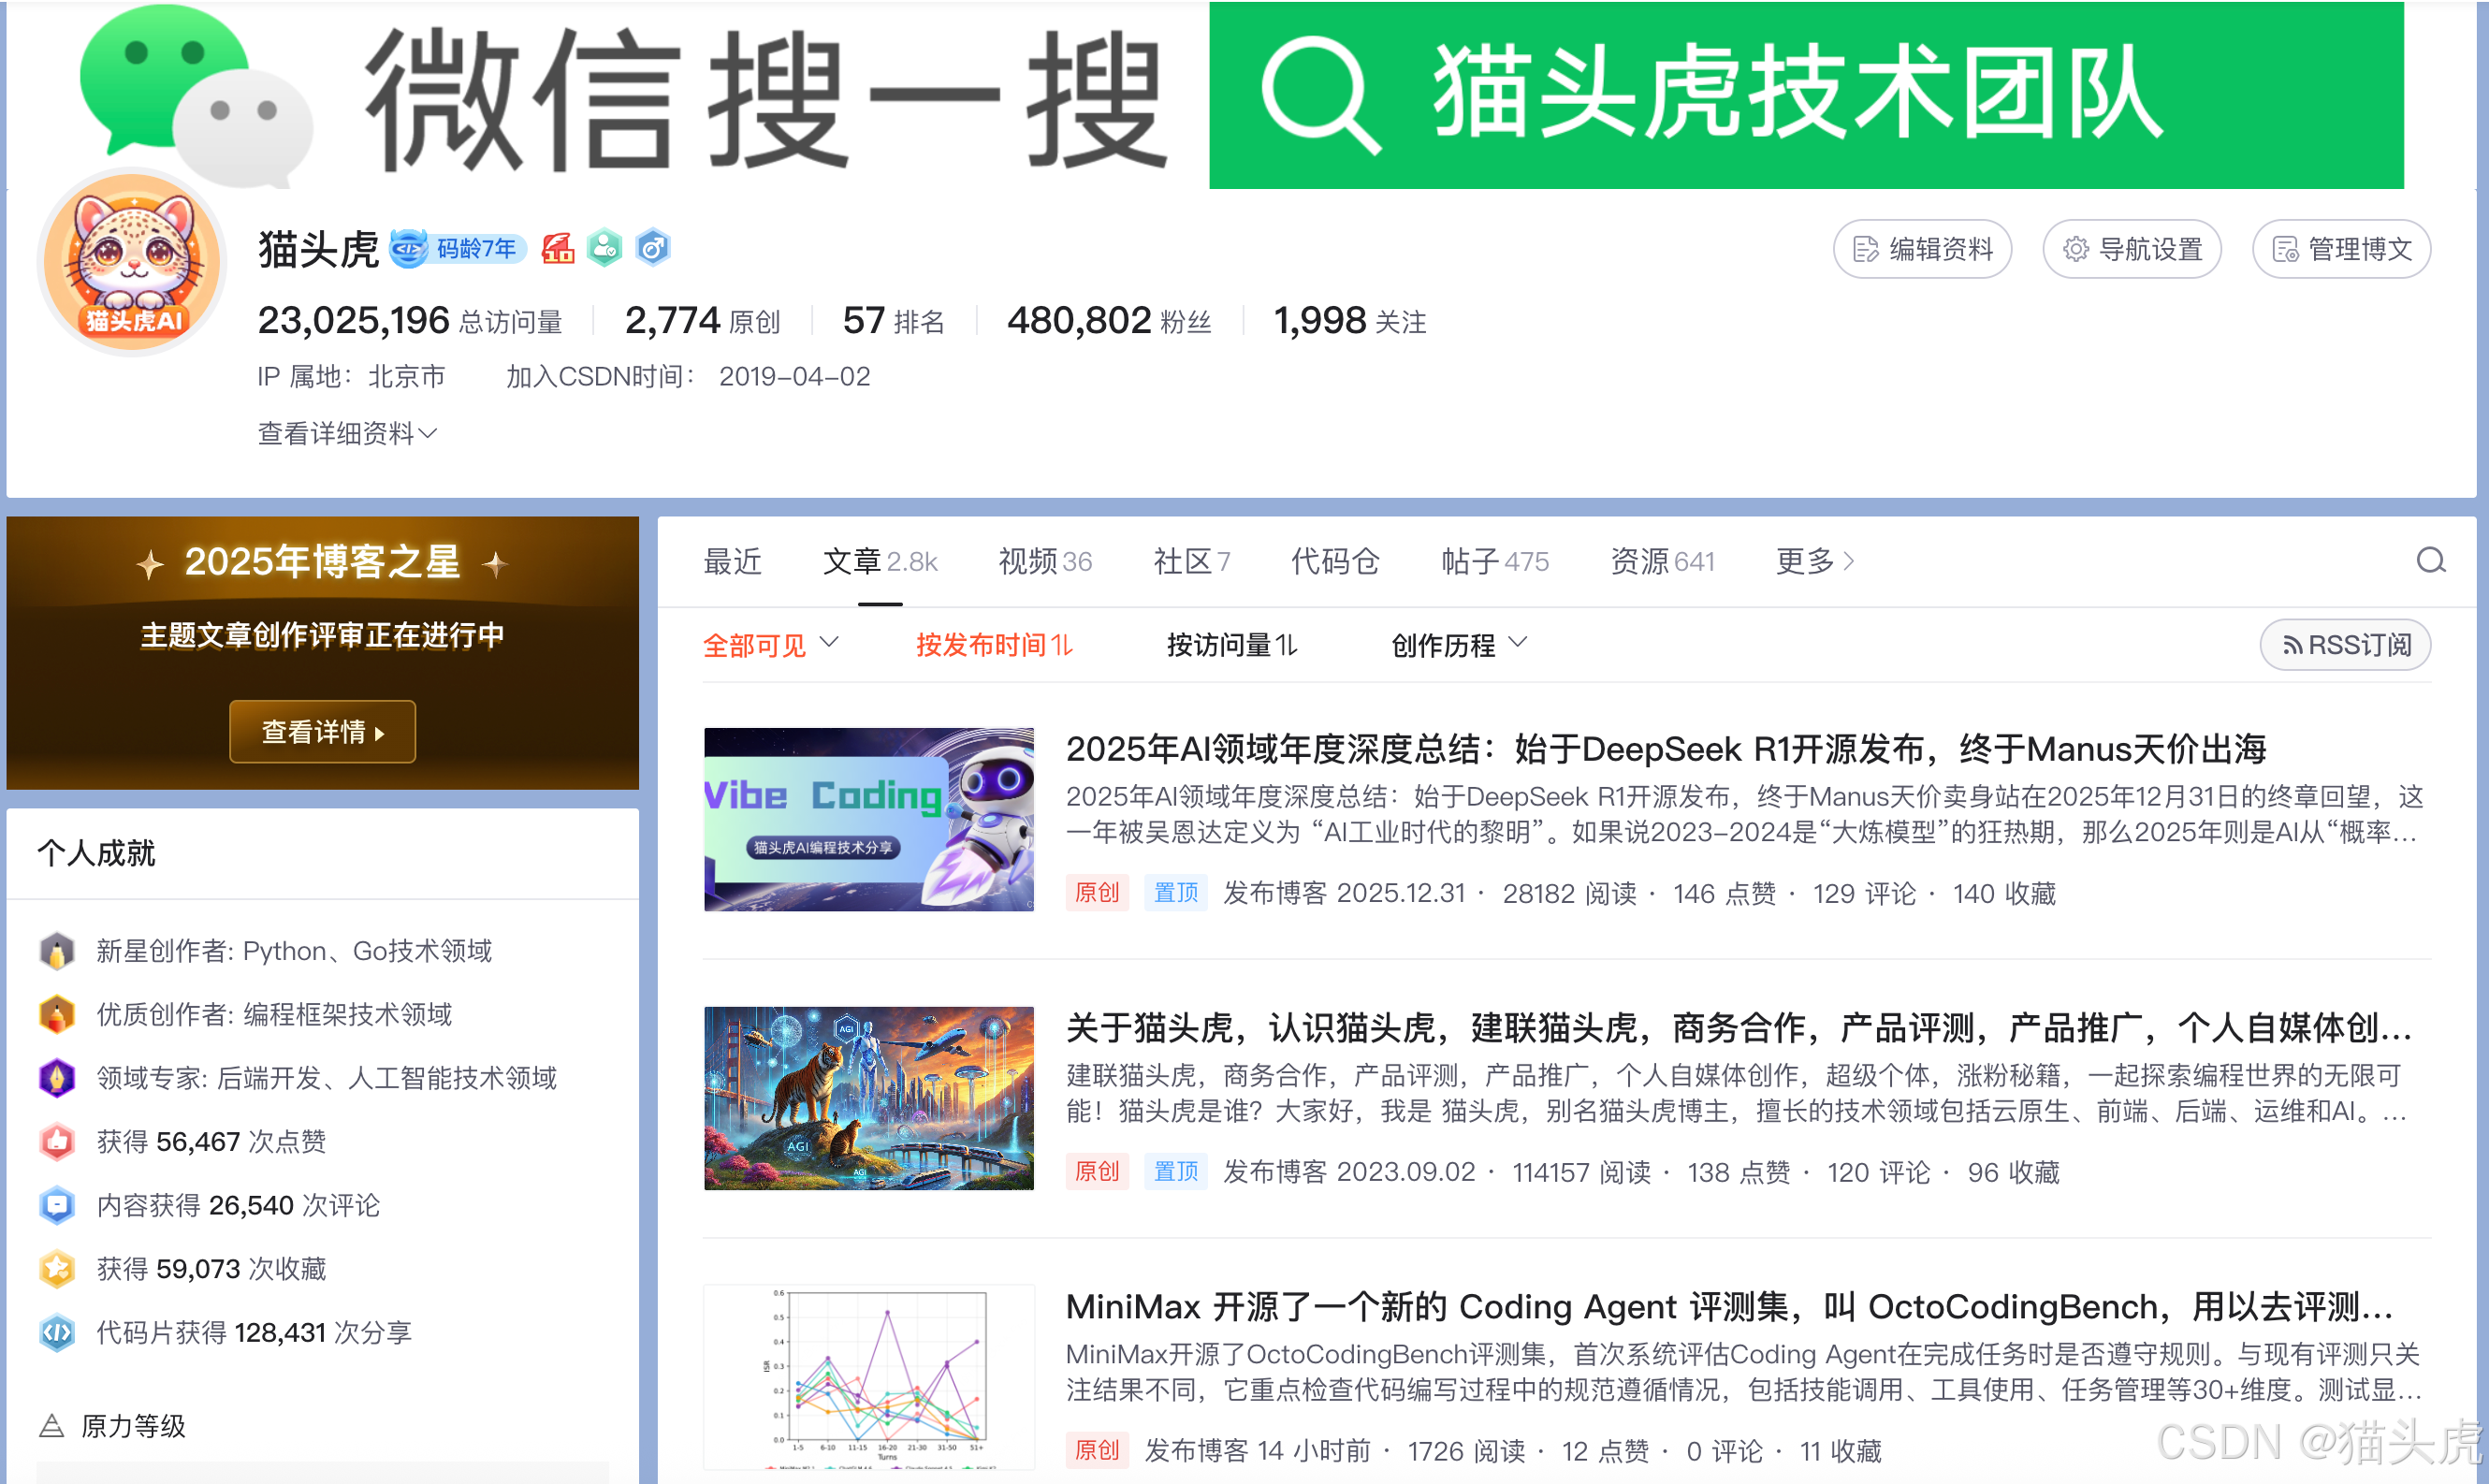Screen dimensions: 2489x1484
Task: Click the 猫头虎技术团队 search banner
Action: pyautogui.click(x=1806, y=95)
